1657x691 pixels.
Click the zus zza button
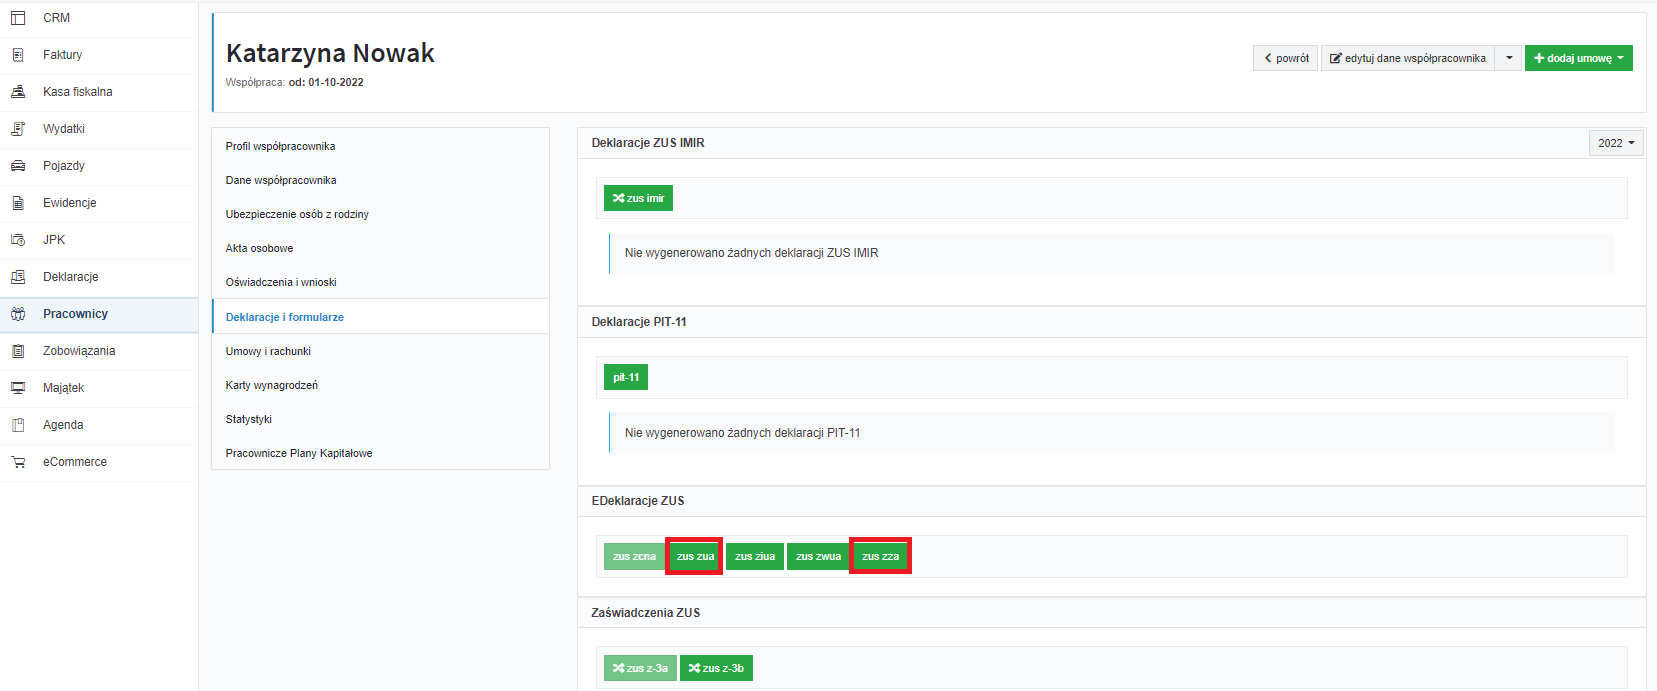point(880,556)
